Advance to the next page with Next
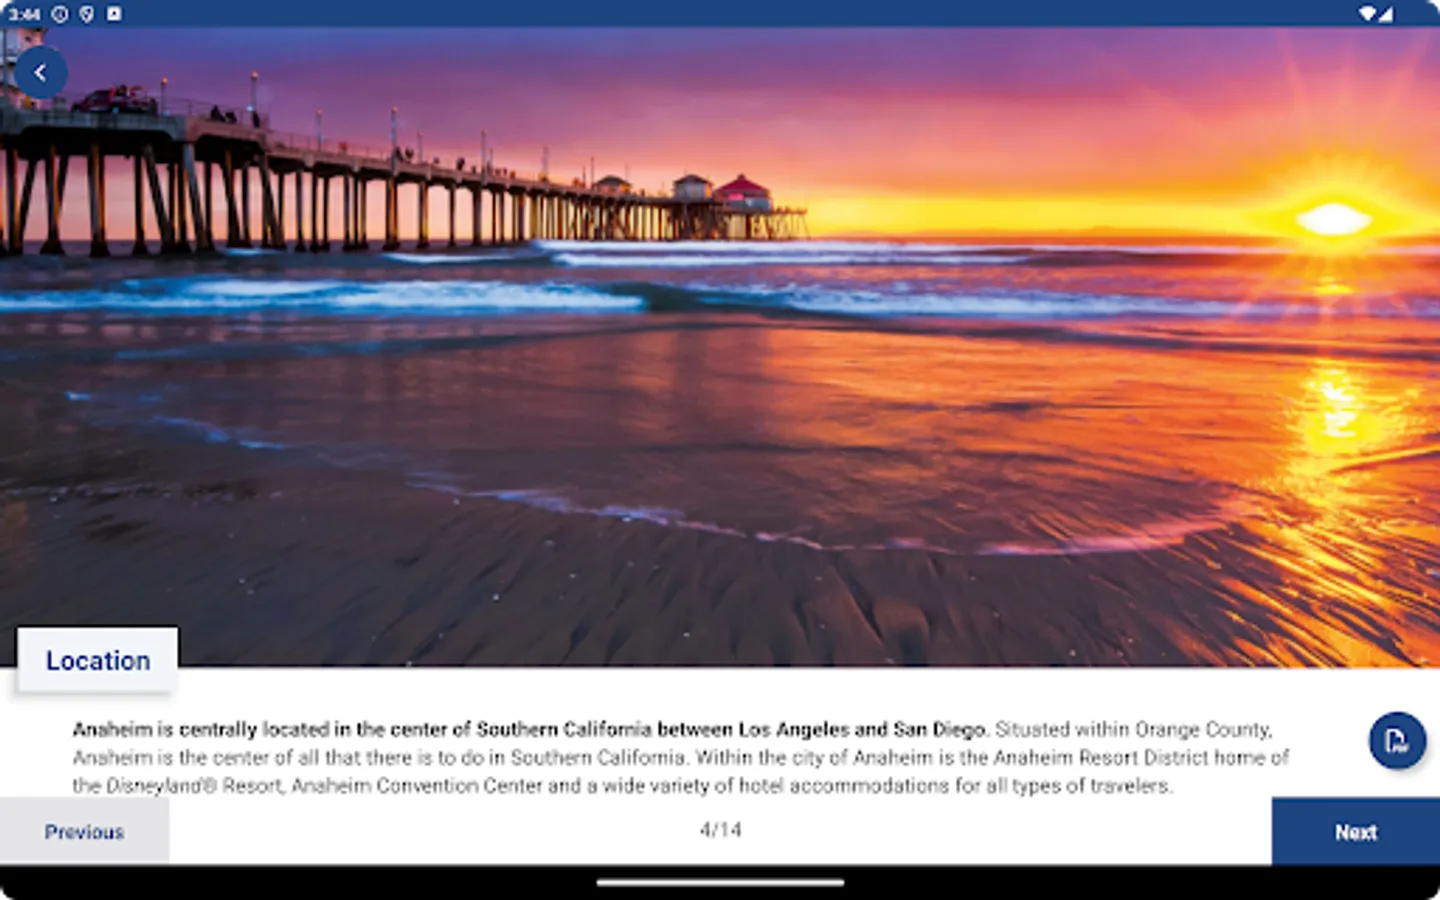 click(x=1355, y=831)
